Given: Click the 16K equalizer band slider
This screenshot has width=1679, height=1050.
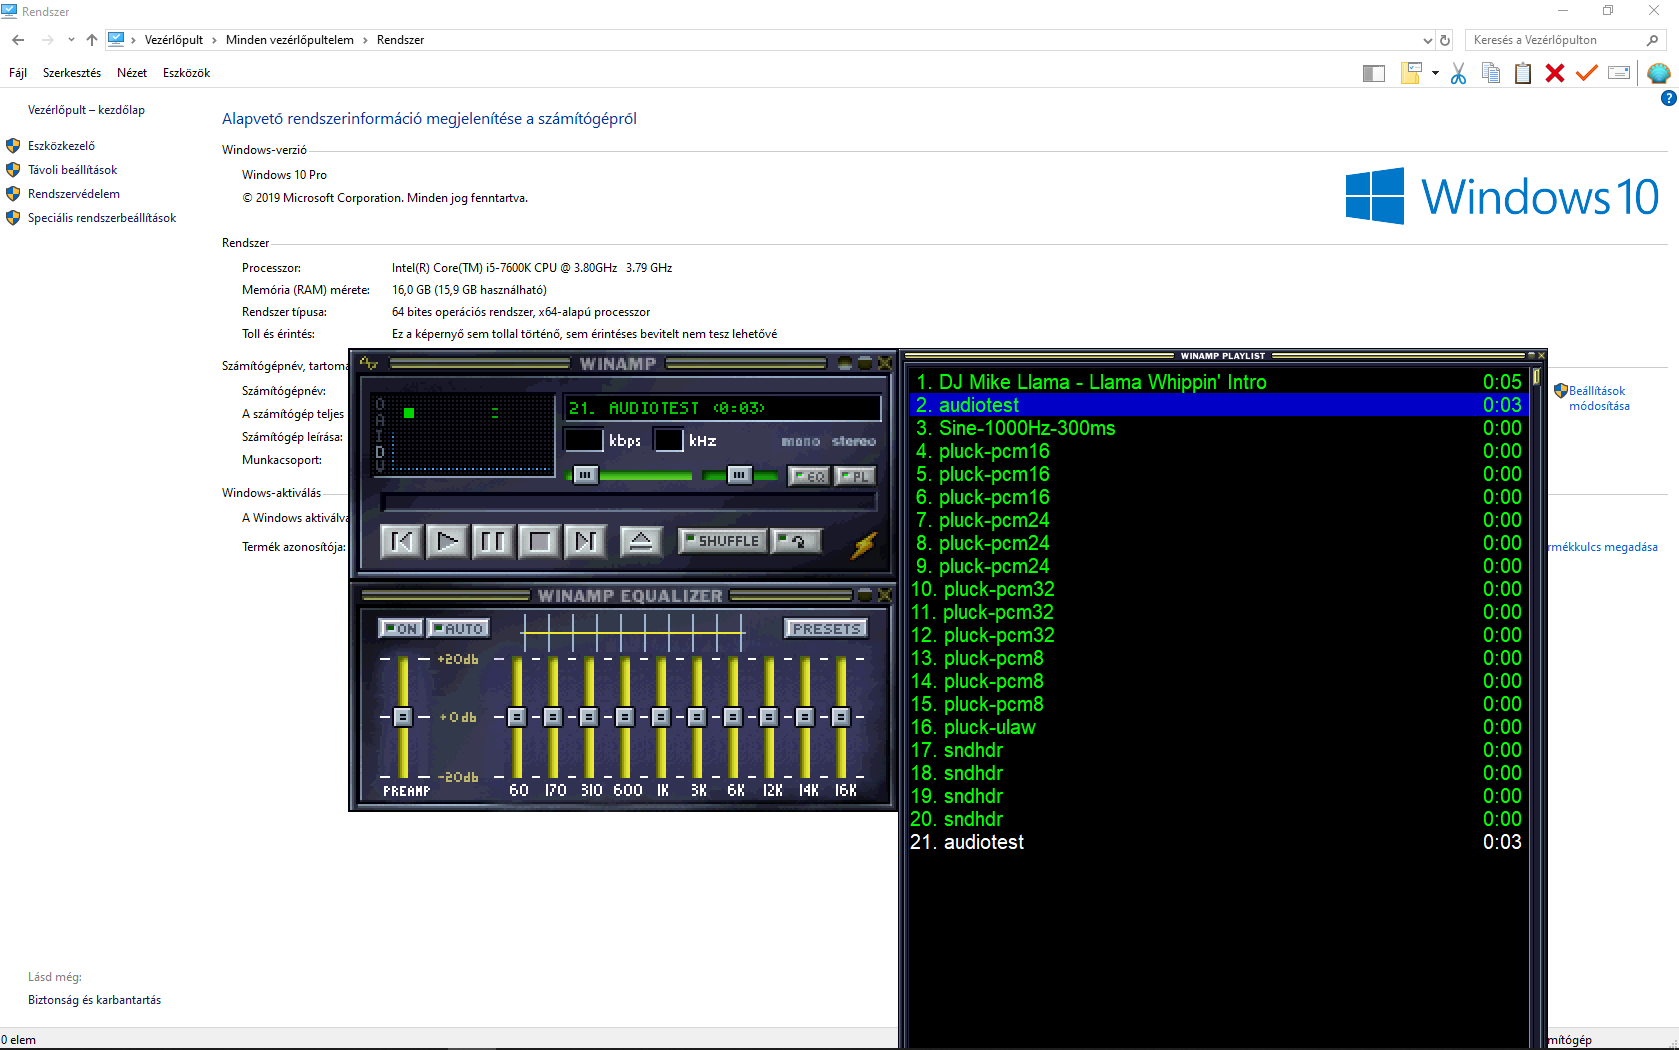Looking at the screenshot, I should pyautogui.click(x=841, y=717).
